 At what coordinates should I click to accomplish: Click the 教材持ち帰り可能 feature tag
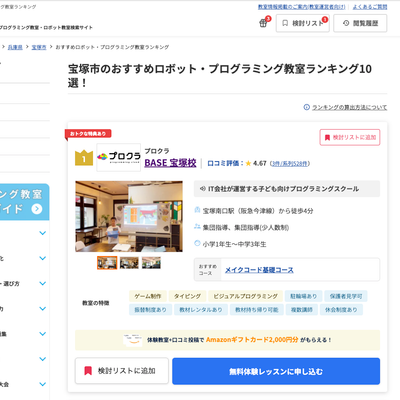(x=257, y=310)
